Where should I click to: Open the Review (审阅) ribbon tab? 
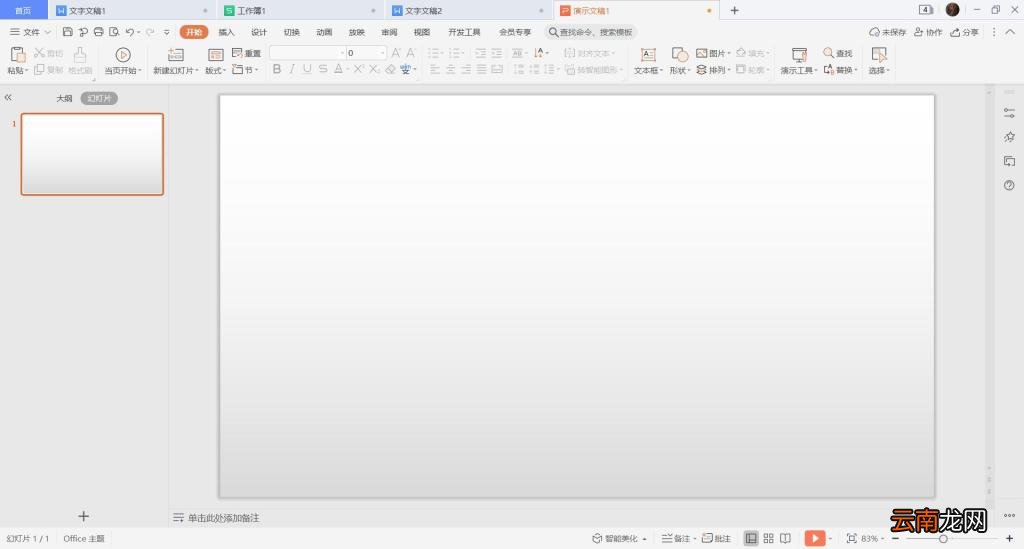coord(389,32)
